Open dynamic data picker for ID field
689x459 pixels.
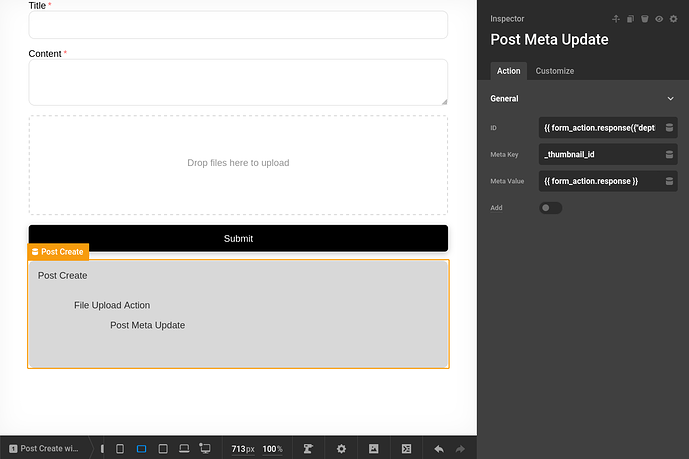tap(669, 128)
